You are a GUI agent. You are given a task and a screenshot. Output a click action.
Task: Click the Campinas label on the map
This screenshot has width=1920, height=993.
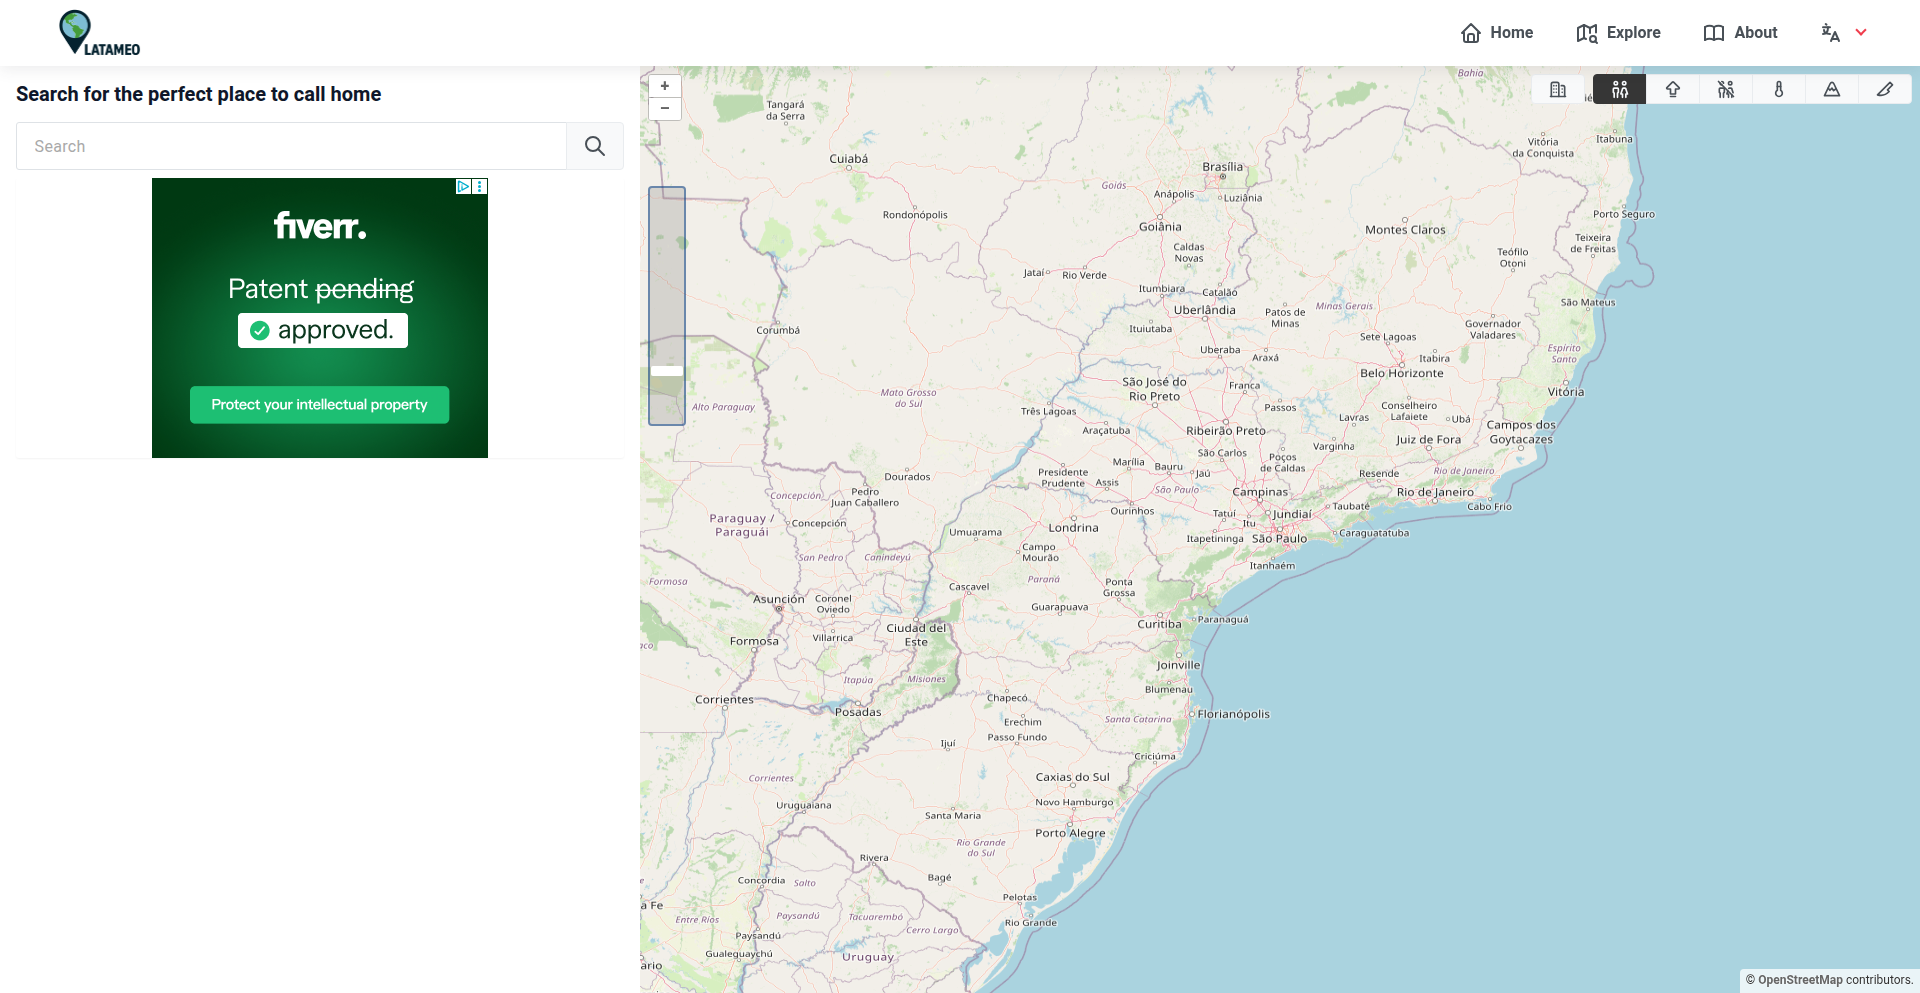(x=1260, y=492)
